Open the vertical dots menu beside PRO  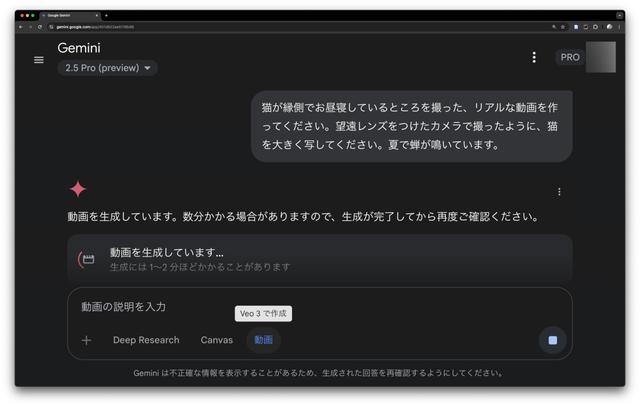tap(534, 58)
